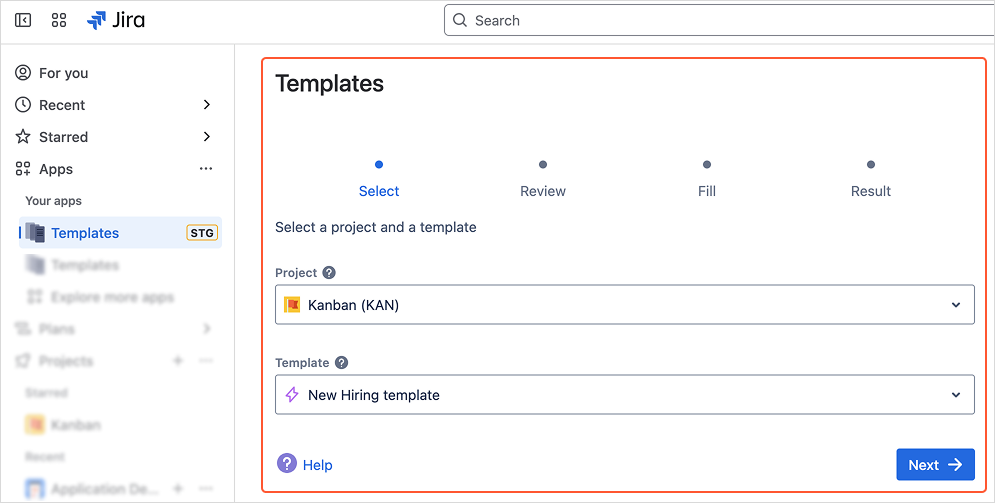Expand the Recent menu chevron
Image resolution: width=995 pixels, height=503 pixels.
(x=206, y=105)
